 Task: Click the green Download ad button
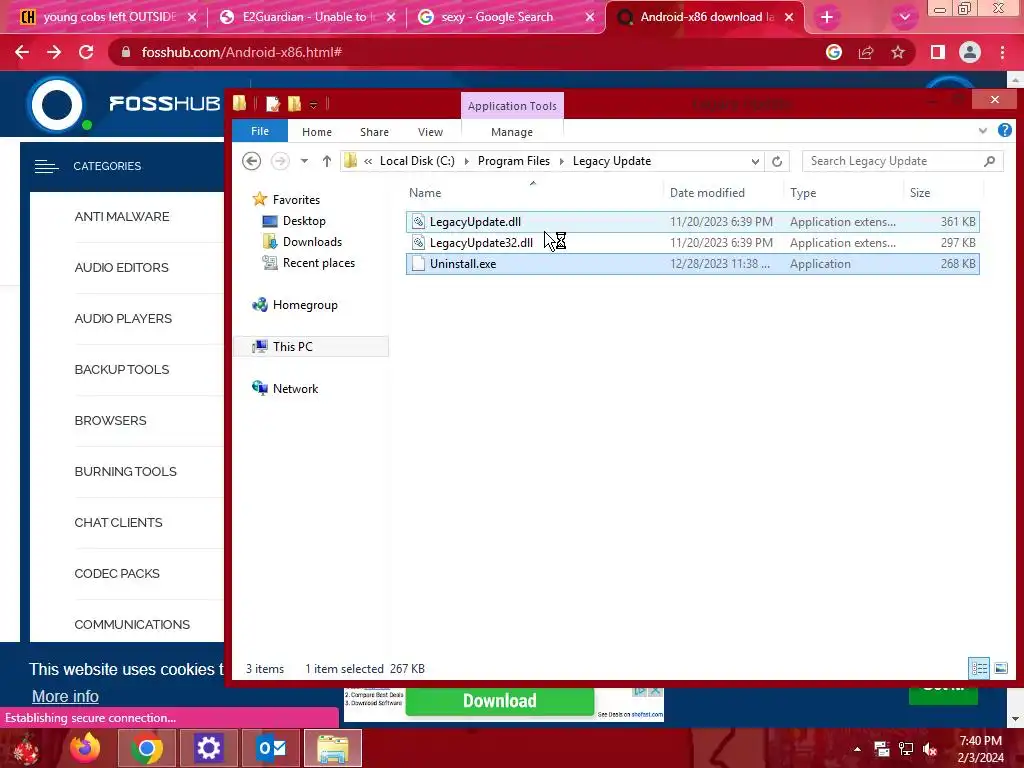(x=500, y=701)
